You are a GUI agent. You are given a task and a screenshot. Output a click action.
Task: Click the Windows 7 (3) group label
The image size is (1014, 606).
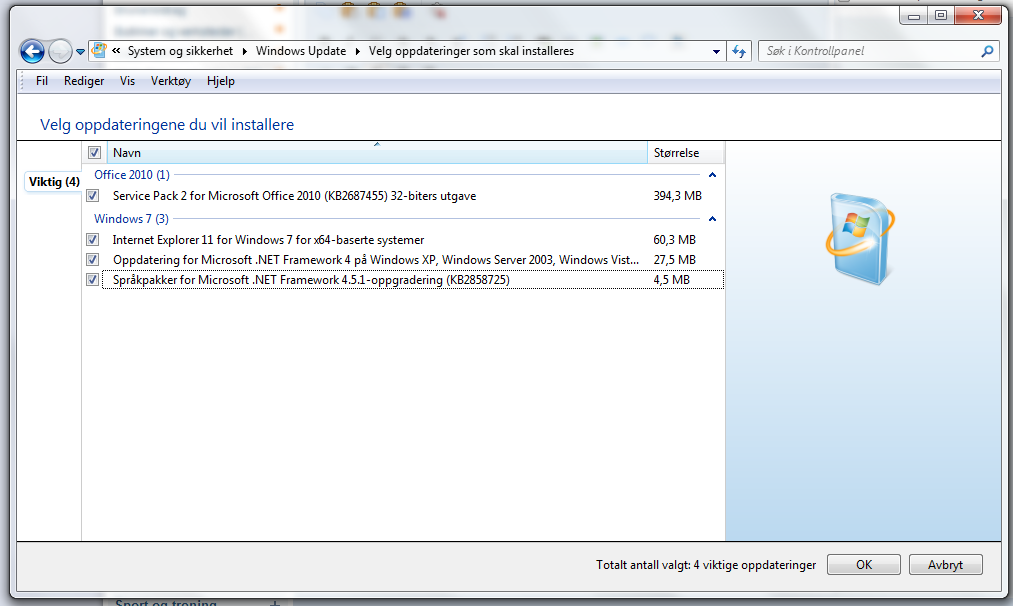(131, 219)
